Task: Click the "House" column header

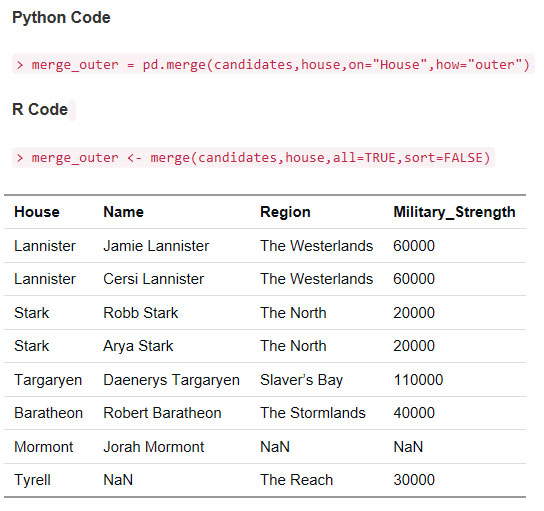Action: tap(37, 212)
